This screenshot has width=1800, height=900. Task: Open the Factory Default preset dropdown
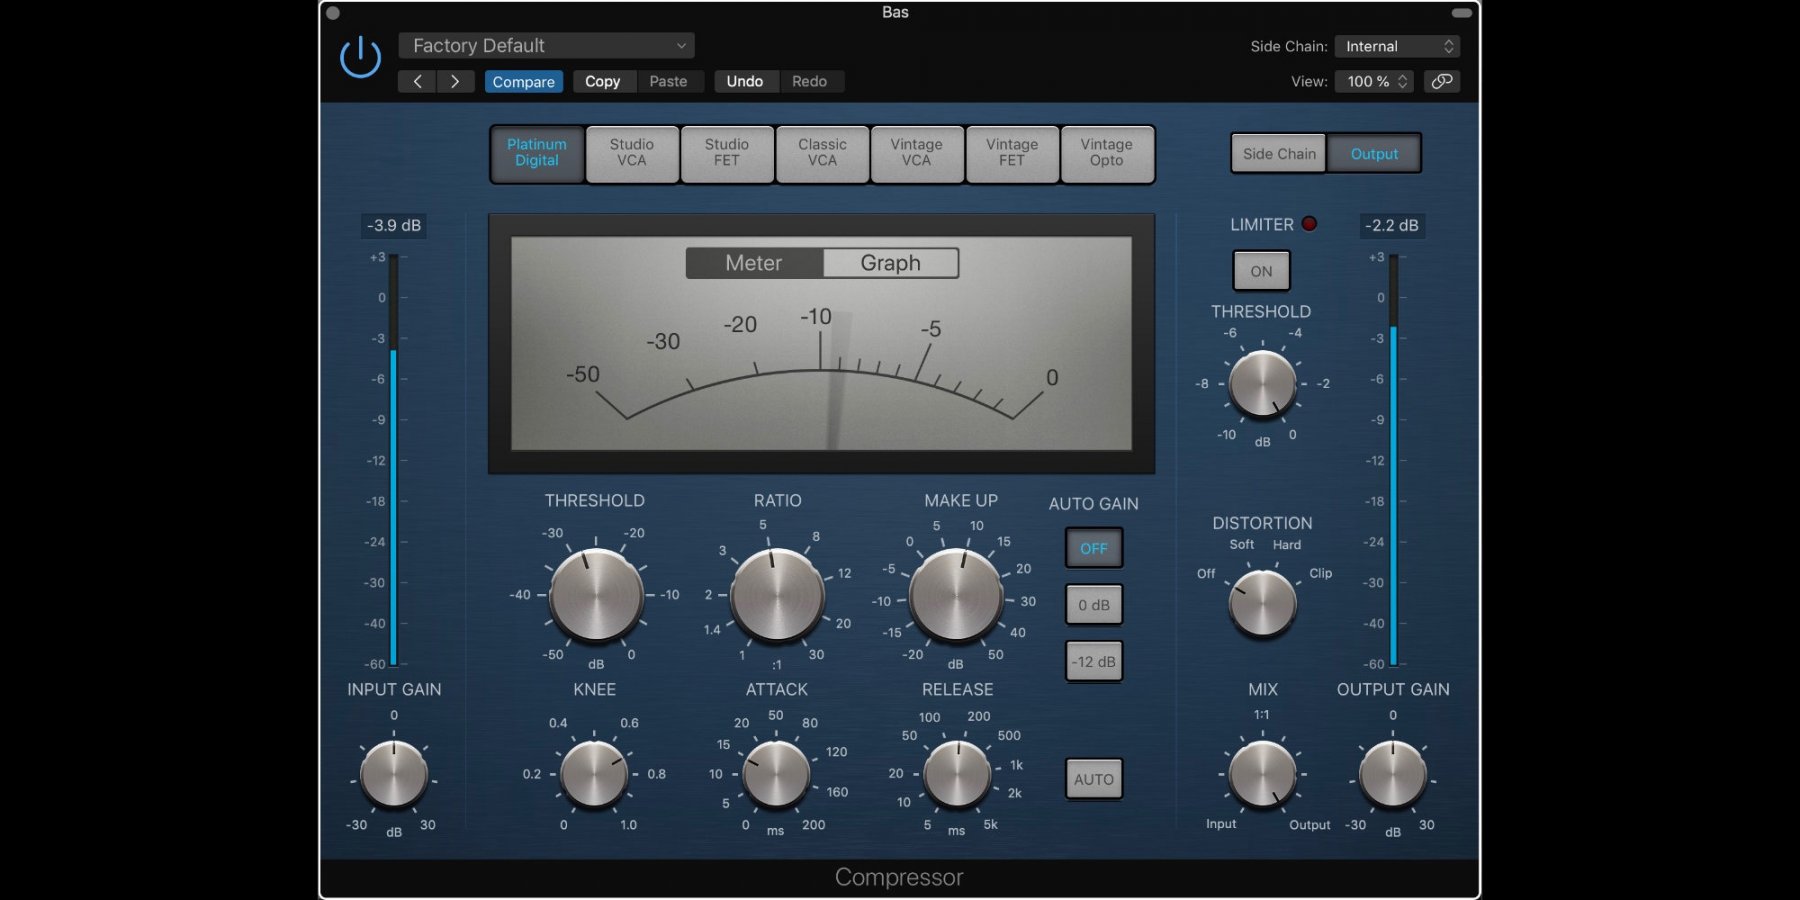(x=546, y=46)
